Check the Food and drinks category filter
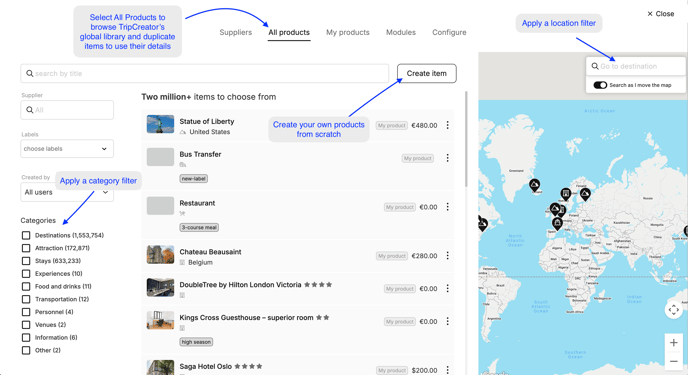688x375 pixels. (x=26, y=286)
